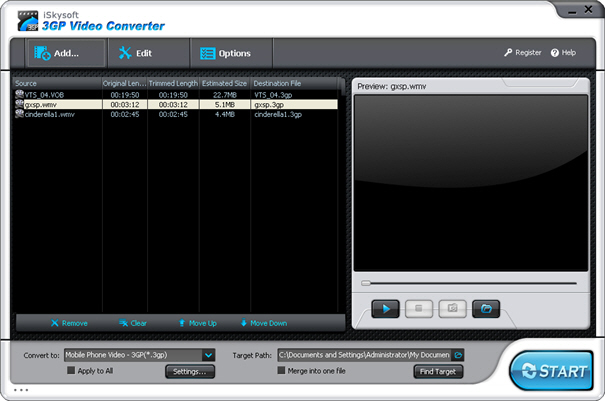Close the converter window
This screenshot has height=401, width=605.
tap(588, 9)
